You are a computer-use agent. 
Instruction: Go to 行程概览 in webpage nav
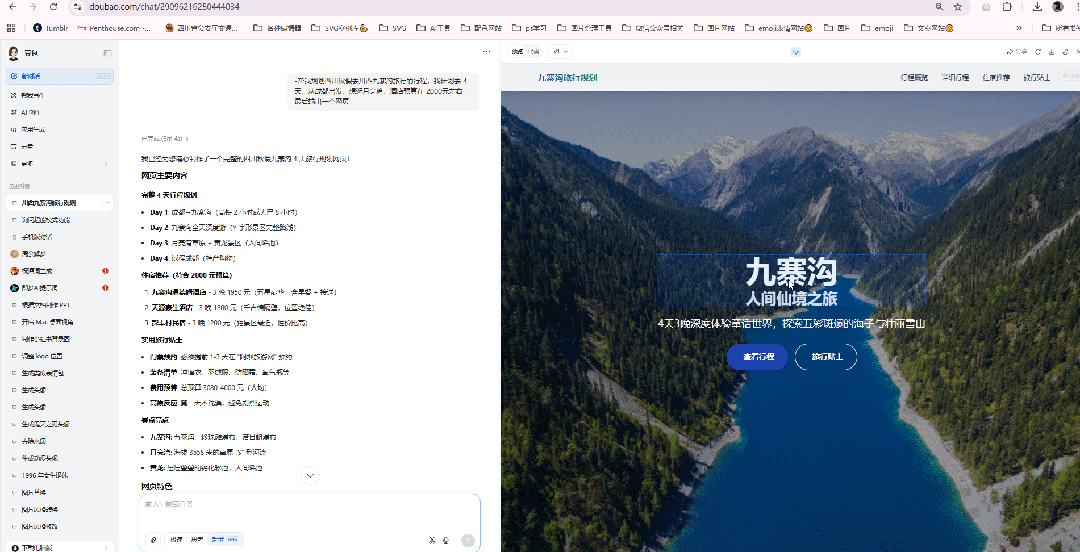click(914, 77)
